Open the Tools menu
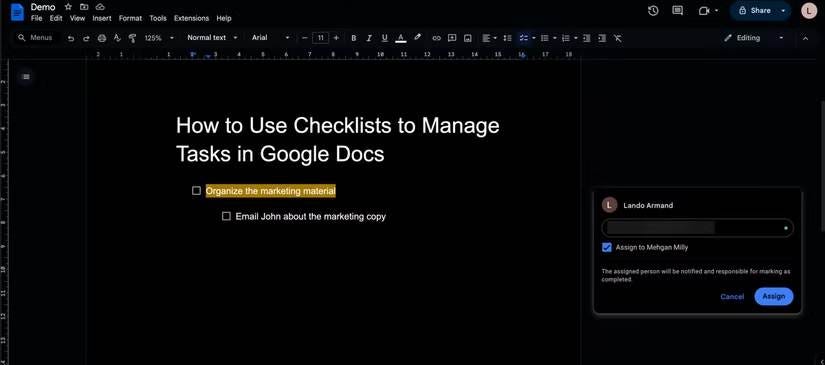The height and width of the screenshot is (365, 825). pyautogui.click(x=158, y=18)
